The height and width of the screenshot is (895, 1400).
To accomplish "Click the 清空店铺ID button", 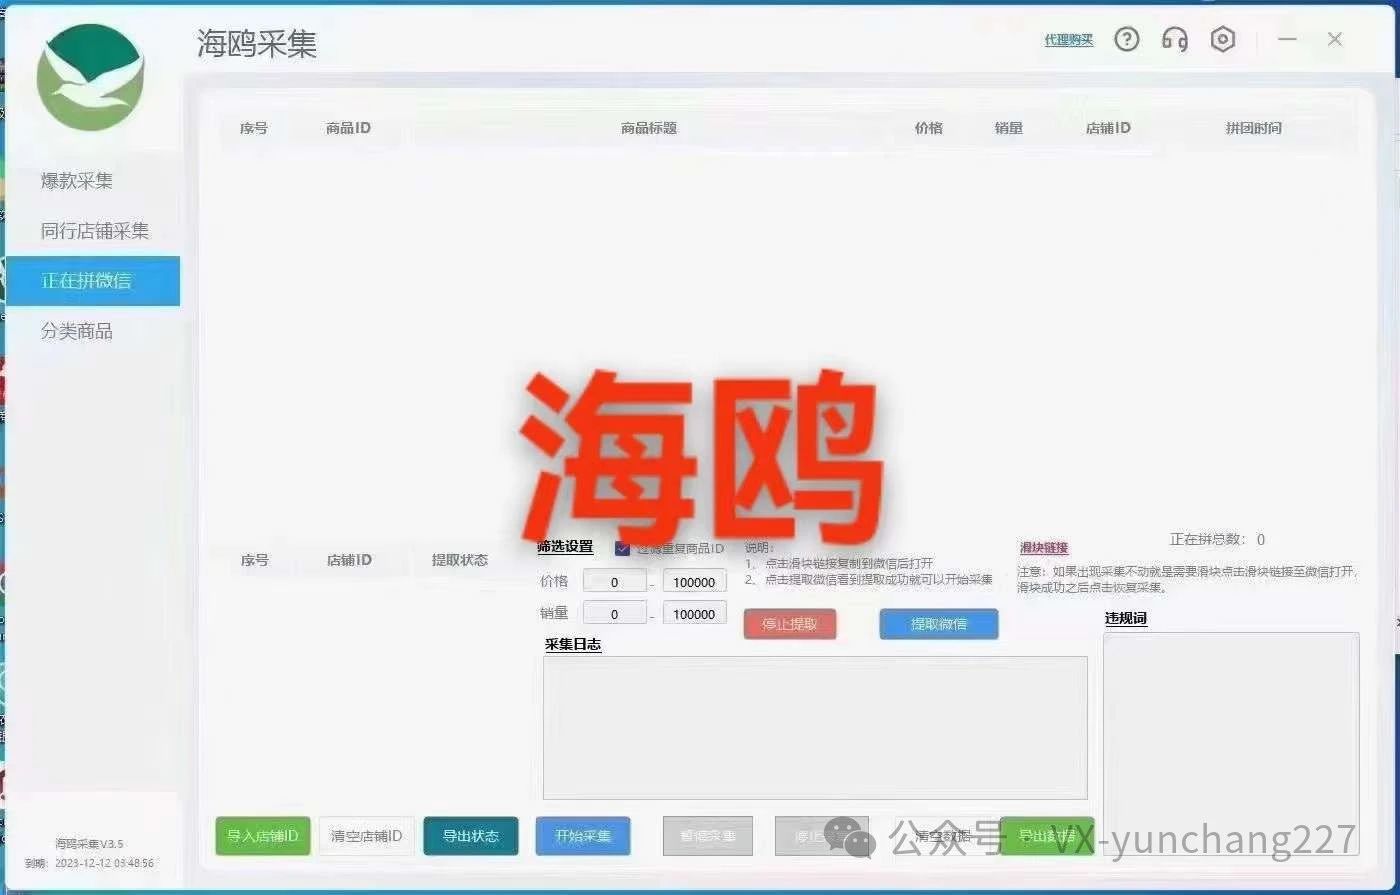I will pos(366,836).
